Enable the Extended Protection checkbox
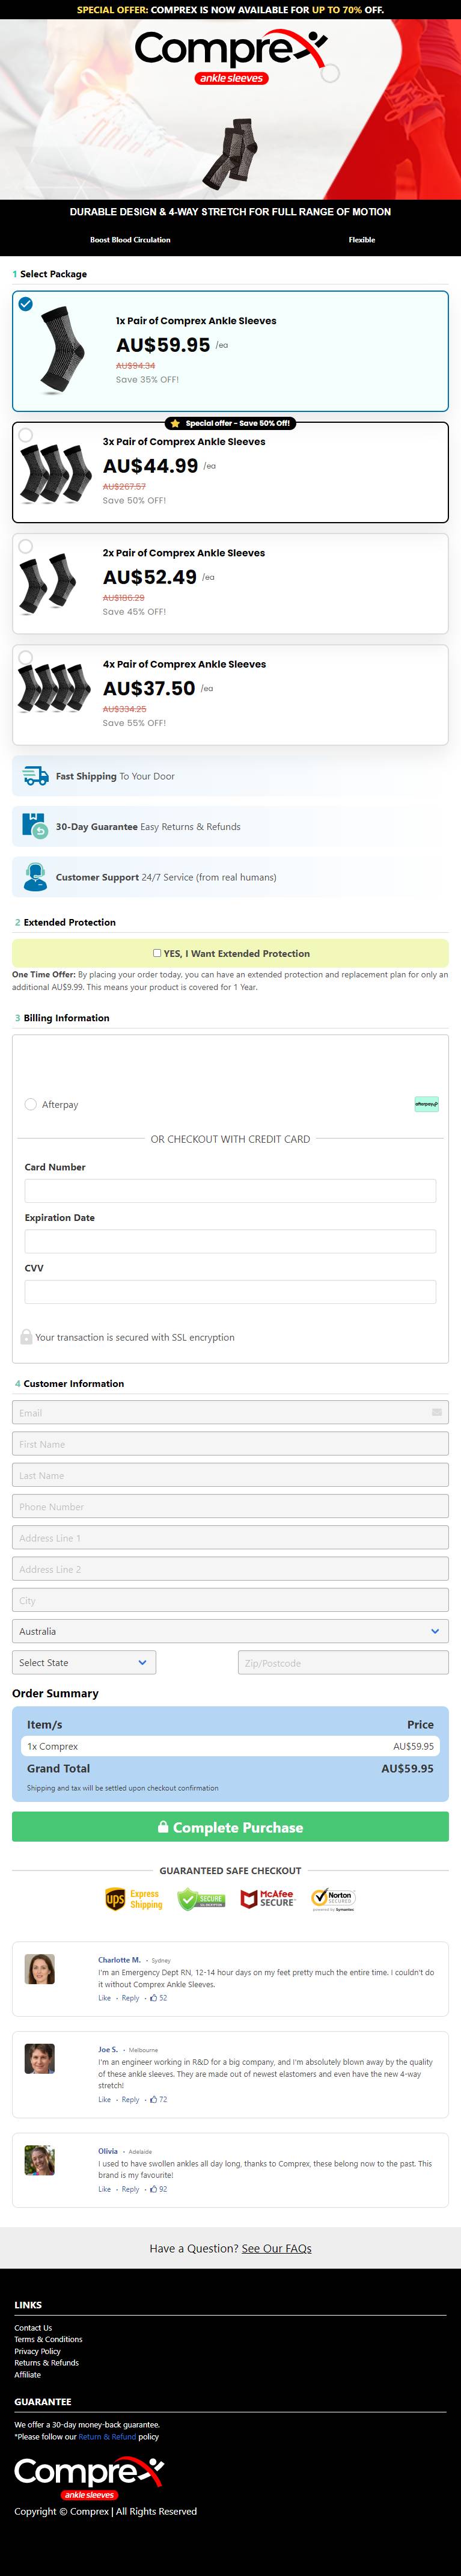Screen dimensions: 461x2576 point(157,953)
